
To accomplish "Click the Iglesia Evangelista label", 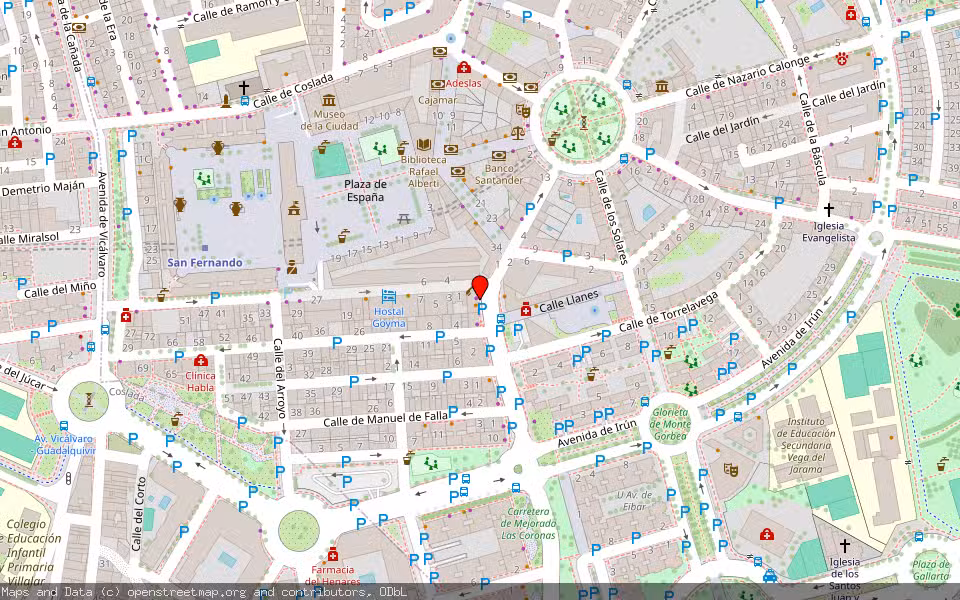I will pos(828,231).
